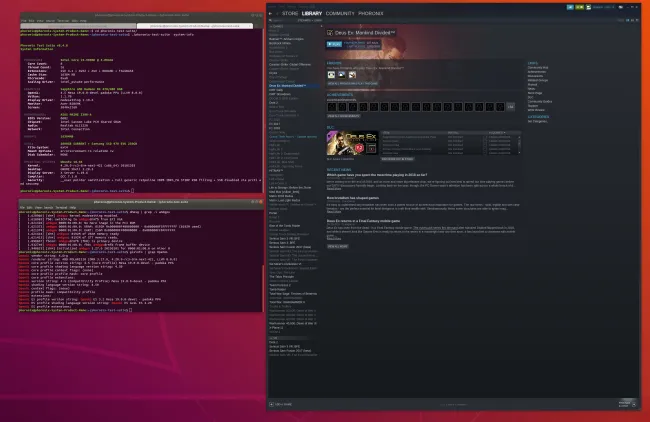
Task: Sort DLC list by Acquired column
Action: [x=497, y=133]
